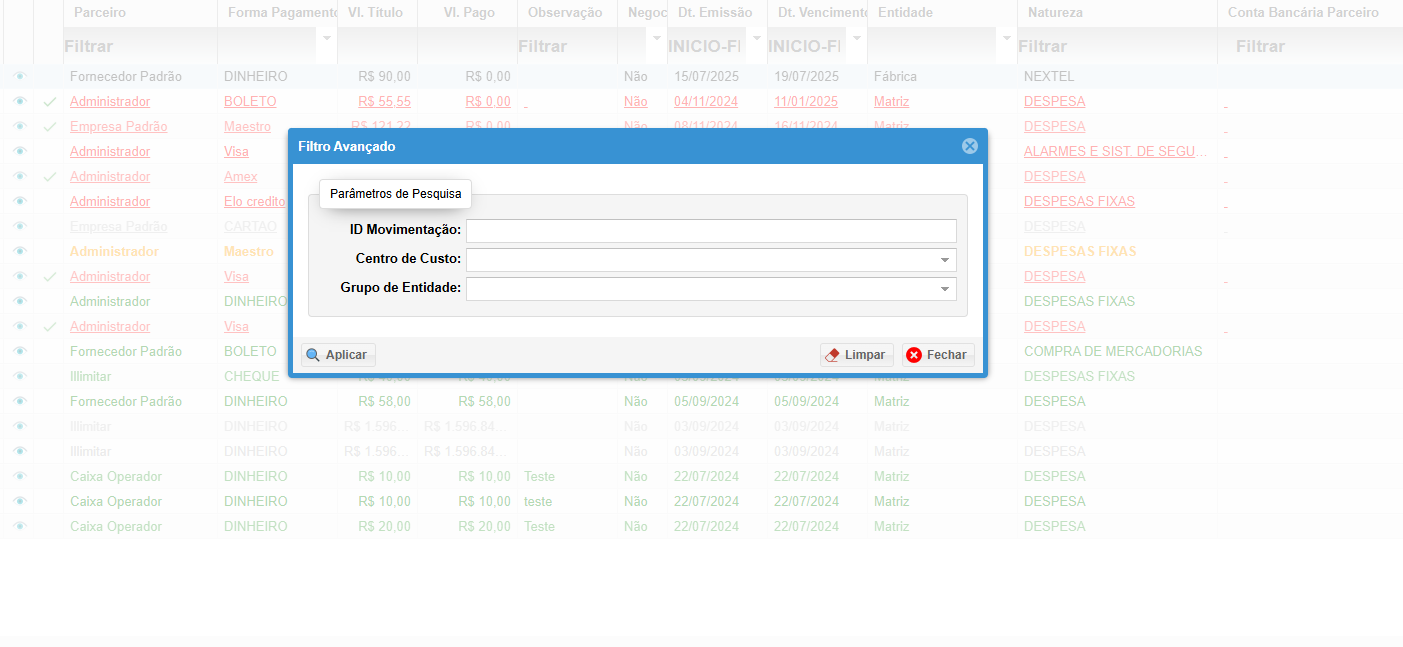Click the check mark on the Empresa Padrão Maestro row

[x=49, y=126]
